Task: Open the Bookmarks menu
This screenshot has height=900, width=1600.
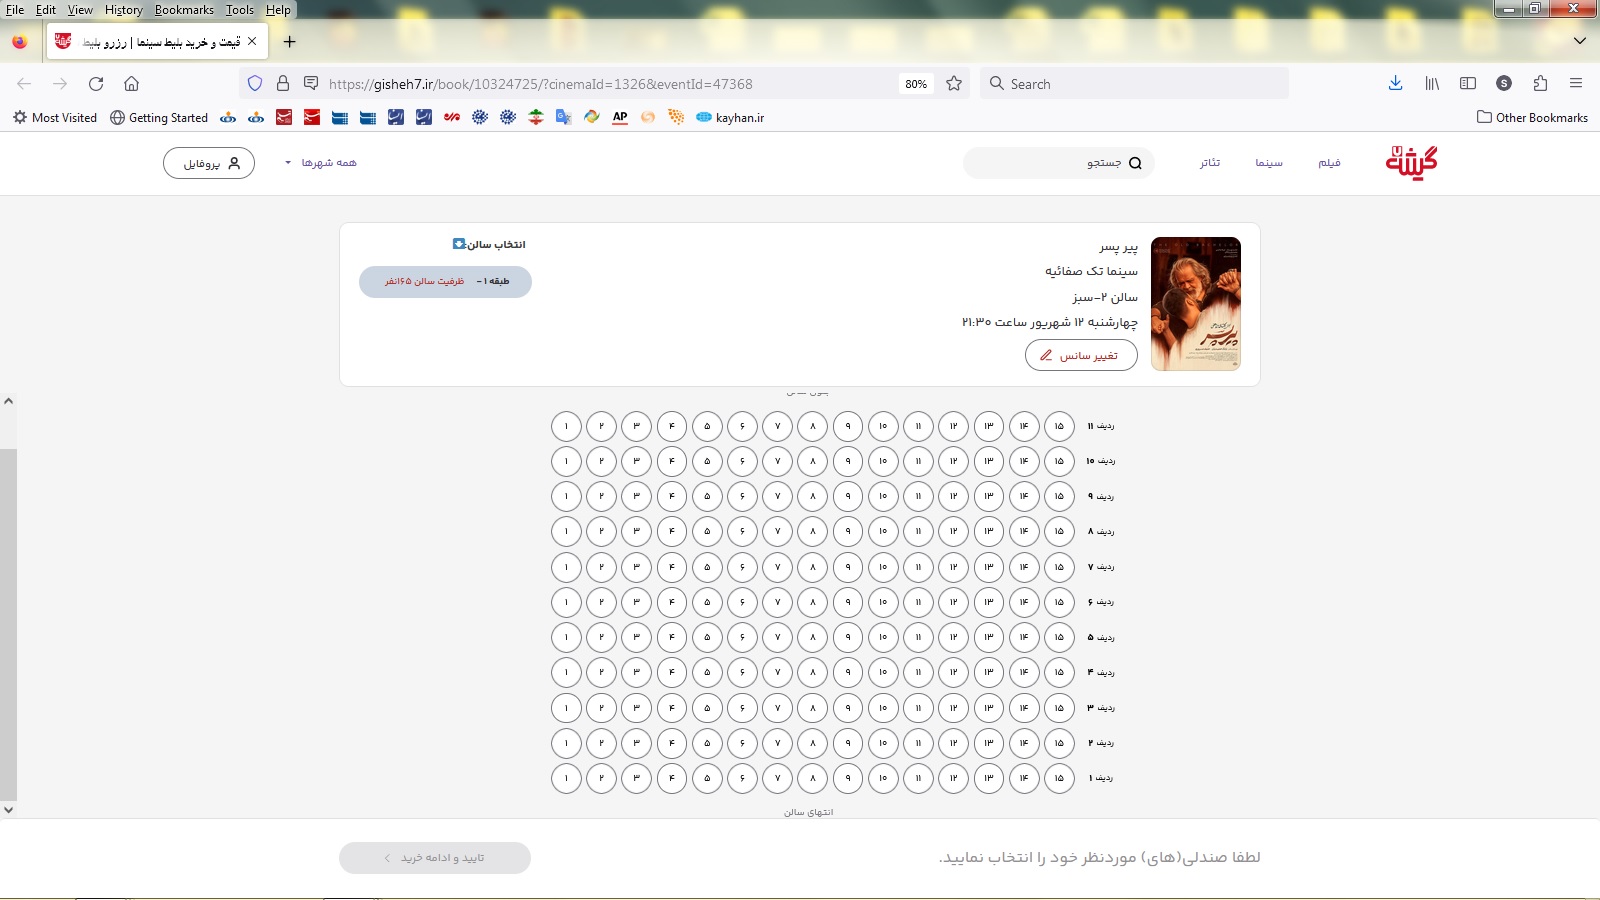Action: tap(184, 10)
